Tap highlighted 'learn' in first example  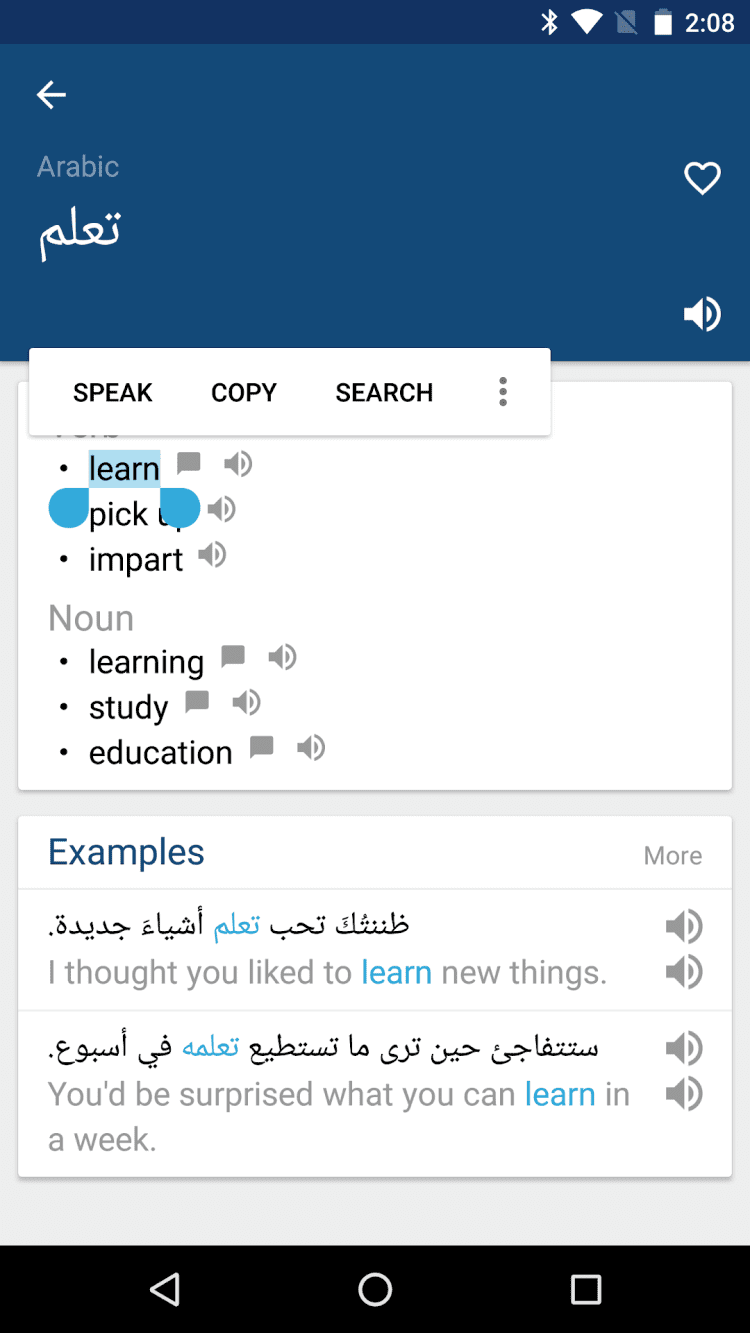(x=396, y=972)
